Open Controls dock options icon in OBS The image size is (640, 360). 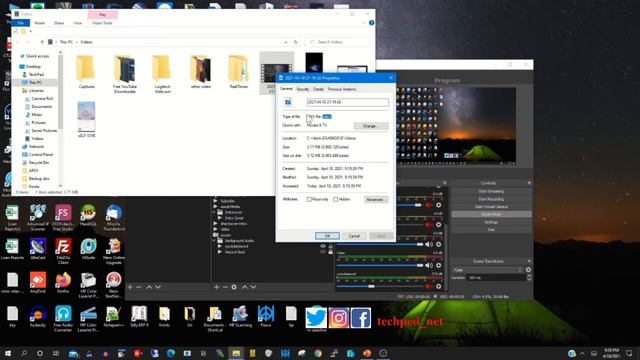529,183
